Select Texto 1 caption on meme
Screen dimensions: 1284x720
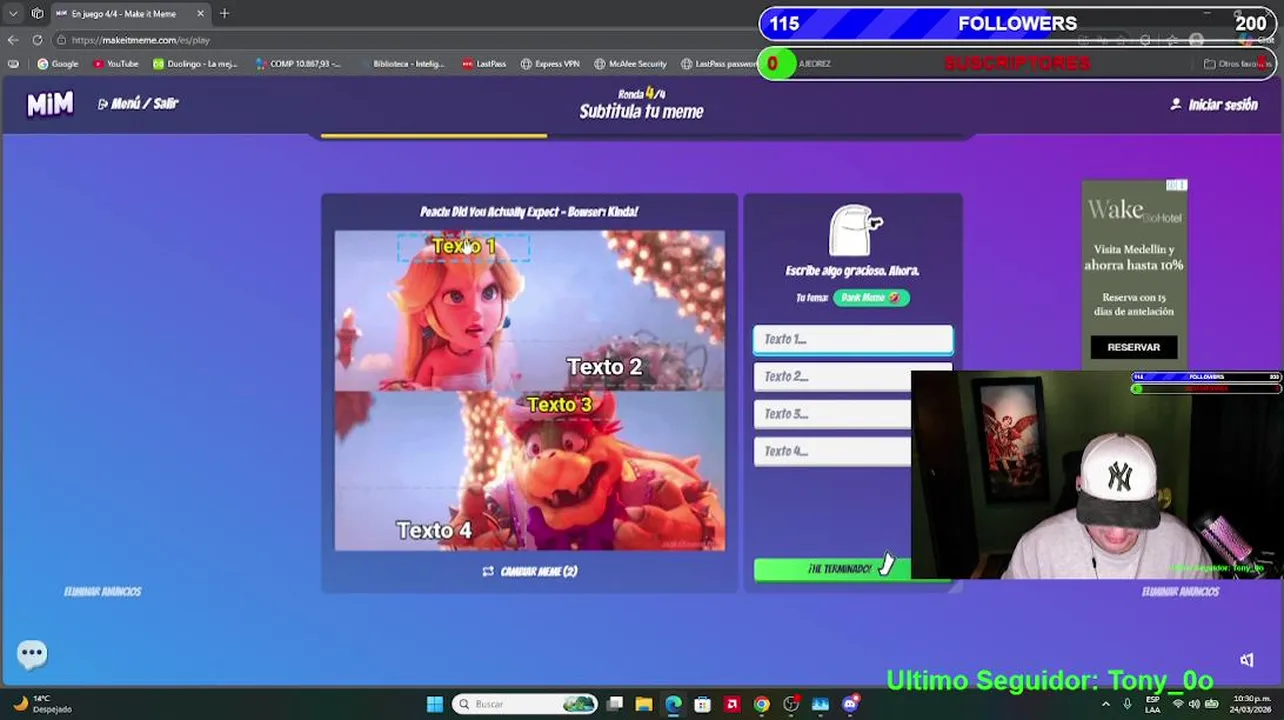[463, 246]
